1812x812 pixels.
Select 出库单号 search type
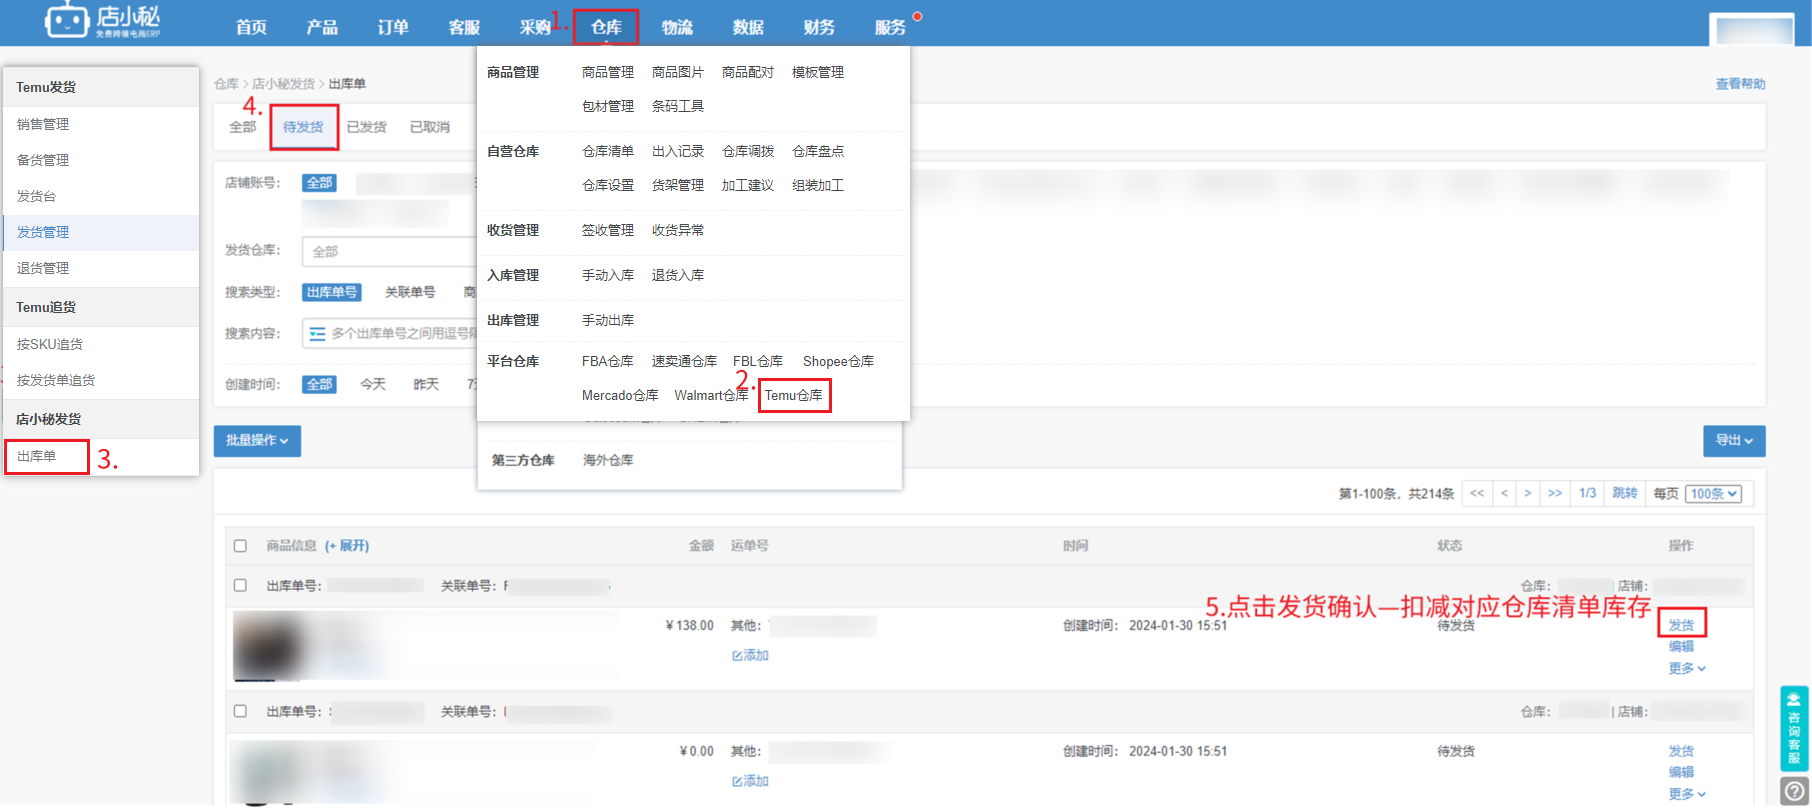pyautogui.click(x=331, y=292)
